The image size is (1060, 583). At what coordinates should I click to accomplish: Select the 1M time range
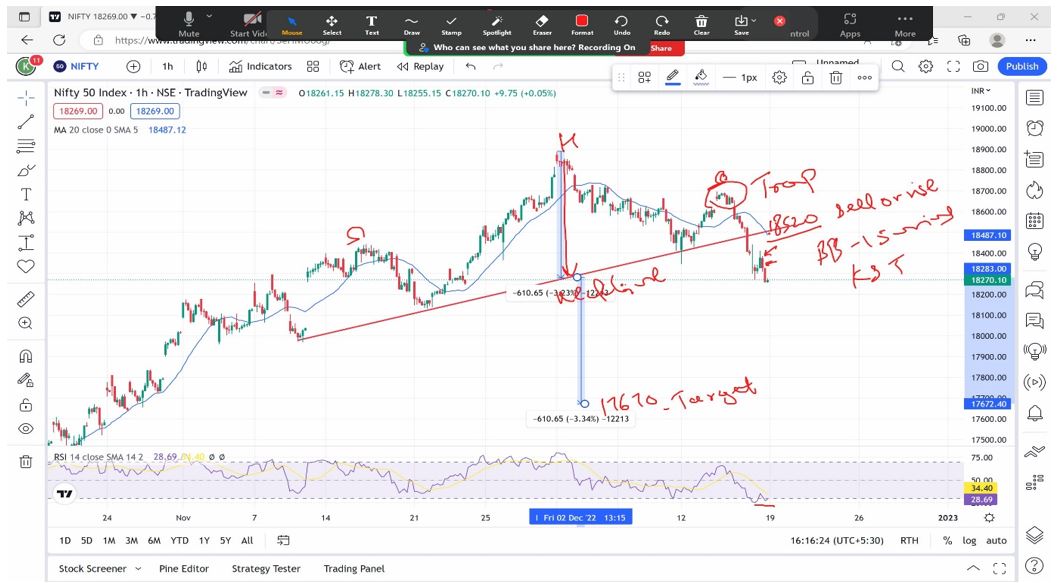click(x=109, y=540)
